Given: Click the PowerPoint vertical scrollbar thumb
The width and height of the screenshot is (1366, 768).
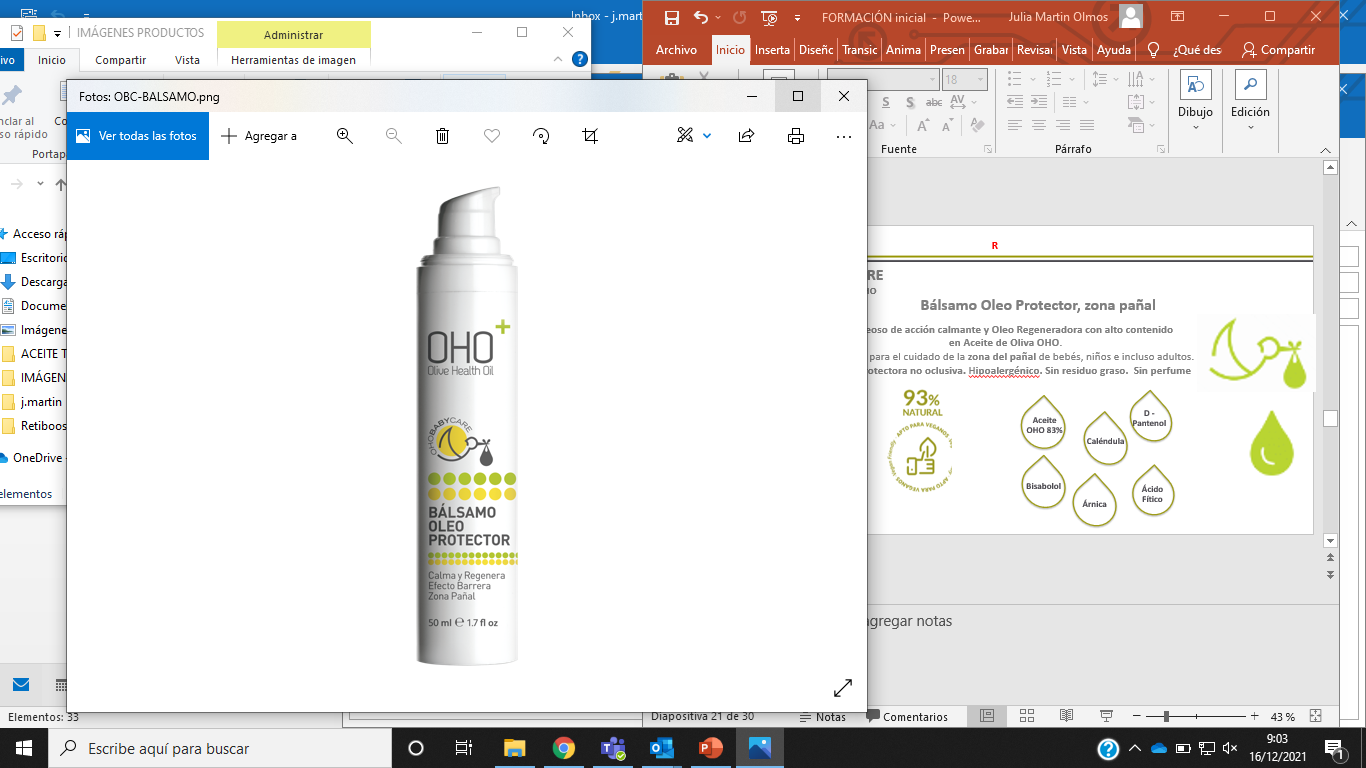Looking at the screenshot, I should [1330, 418].
